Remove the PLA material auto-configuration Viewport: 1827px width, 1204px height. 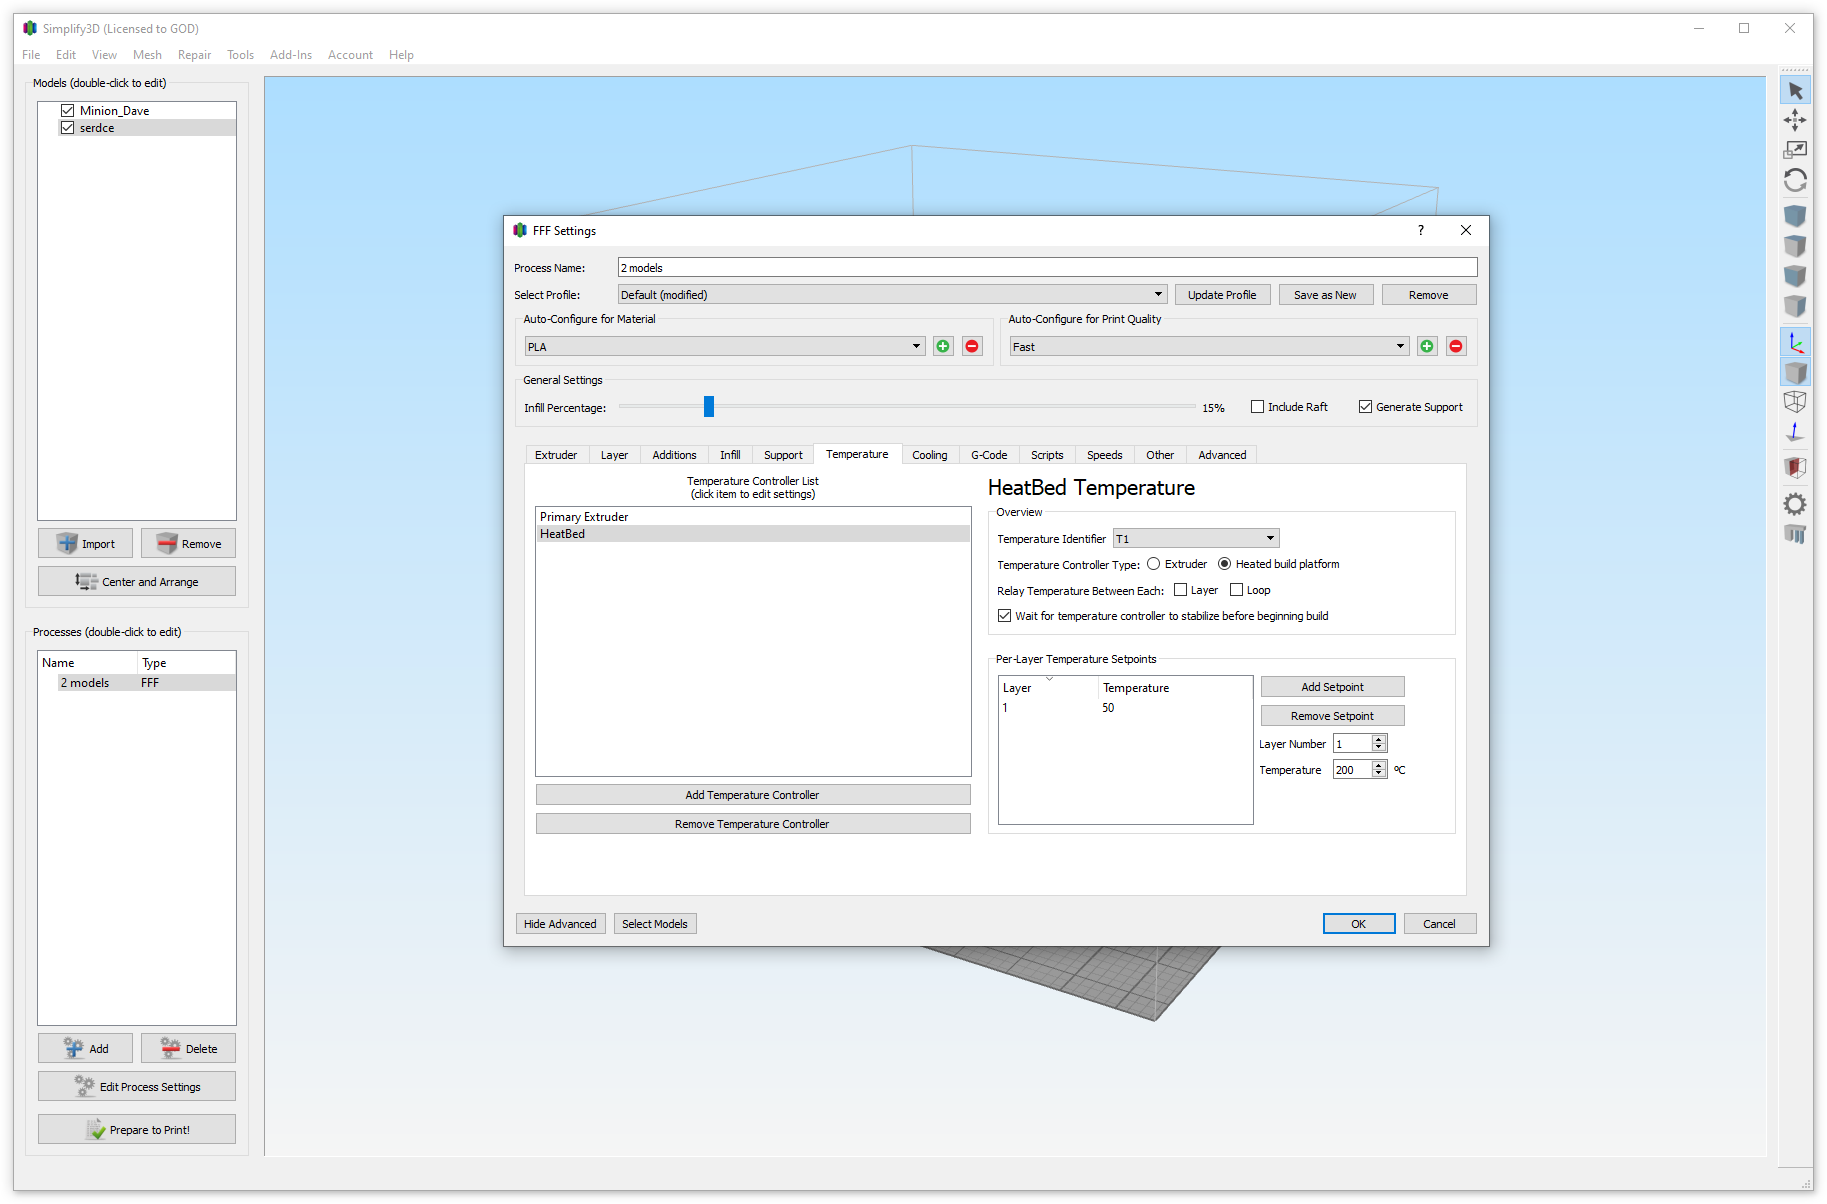click(972, 346)
